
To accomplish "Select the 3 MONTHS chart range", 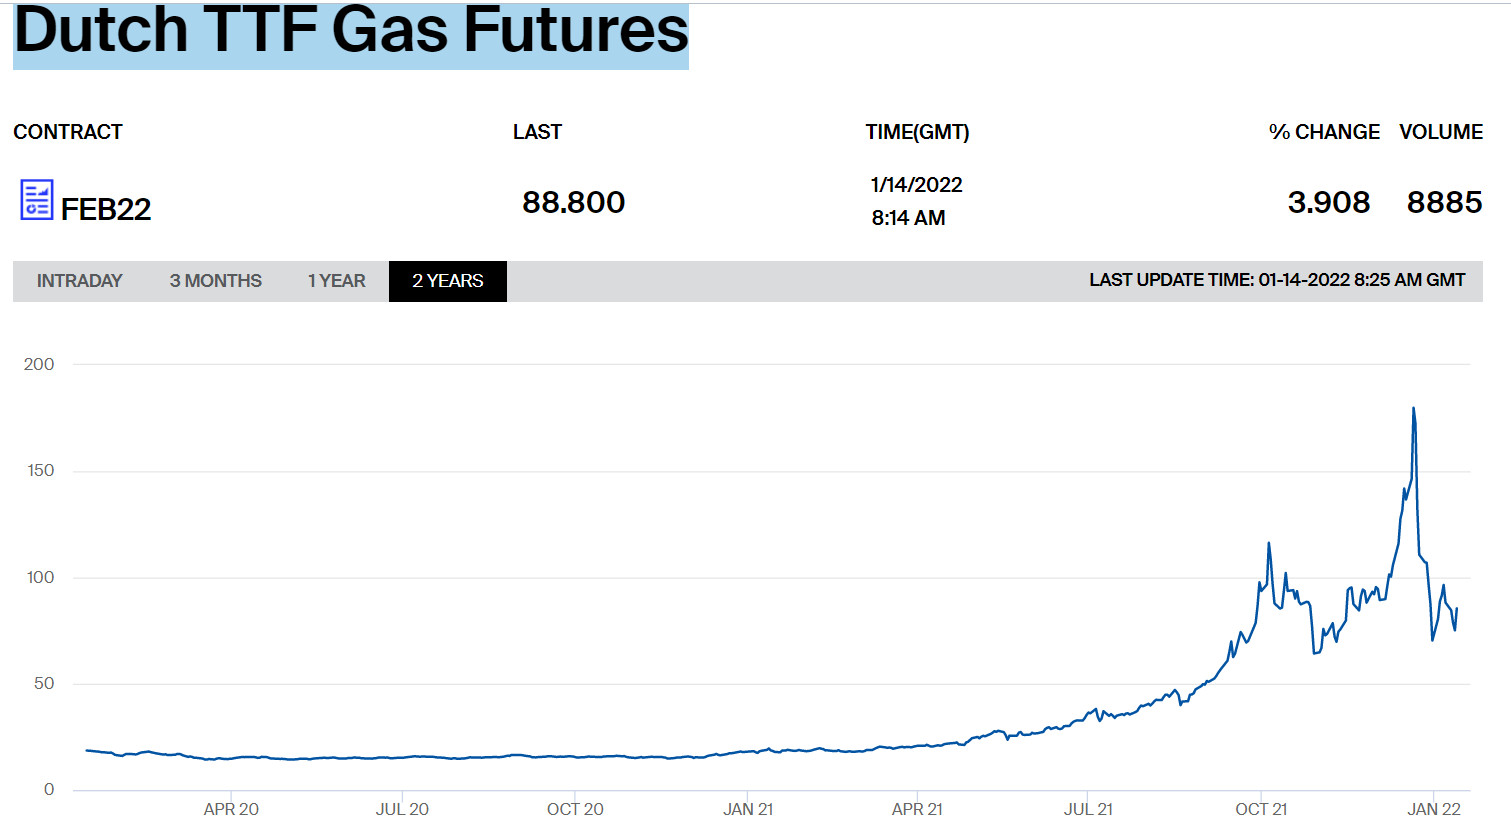I will 215,281.
